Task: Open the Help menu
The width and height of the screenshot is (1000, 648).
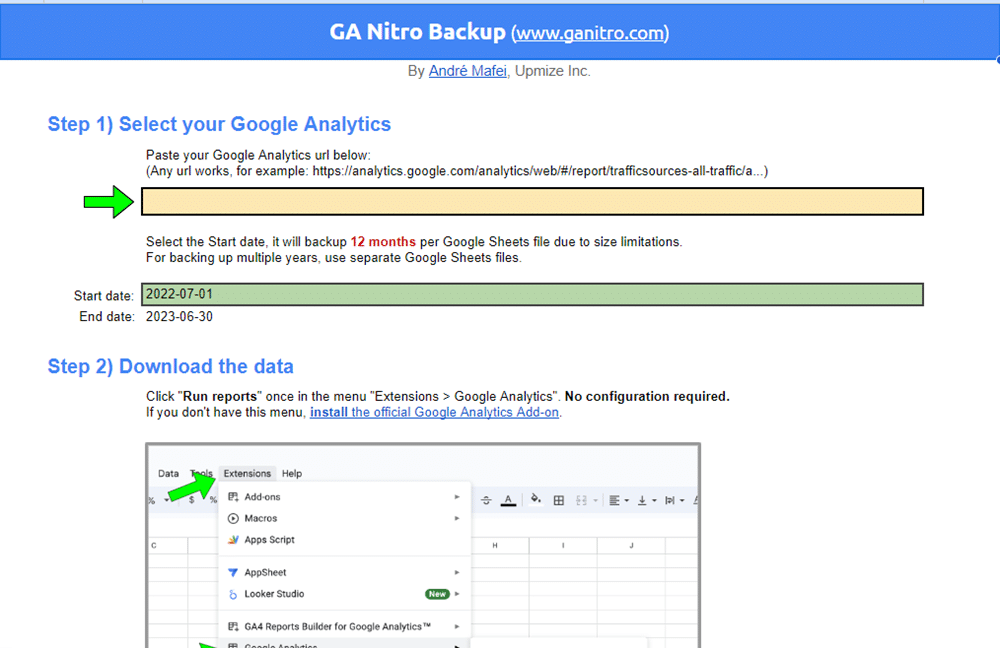Action: (293, 473)
